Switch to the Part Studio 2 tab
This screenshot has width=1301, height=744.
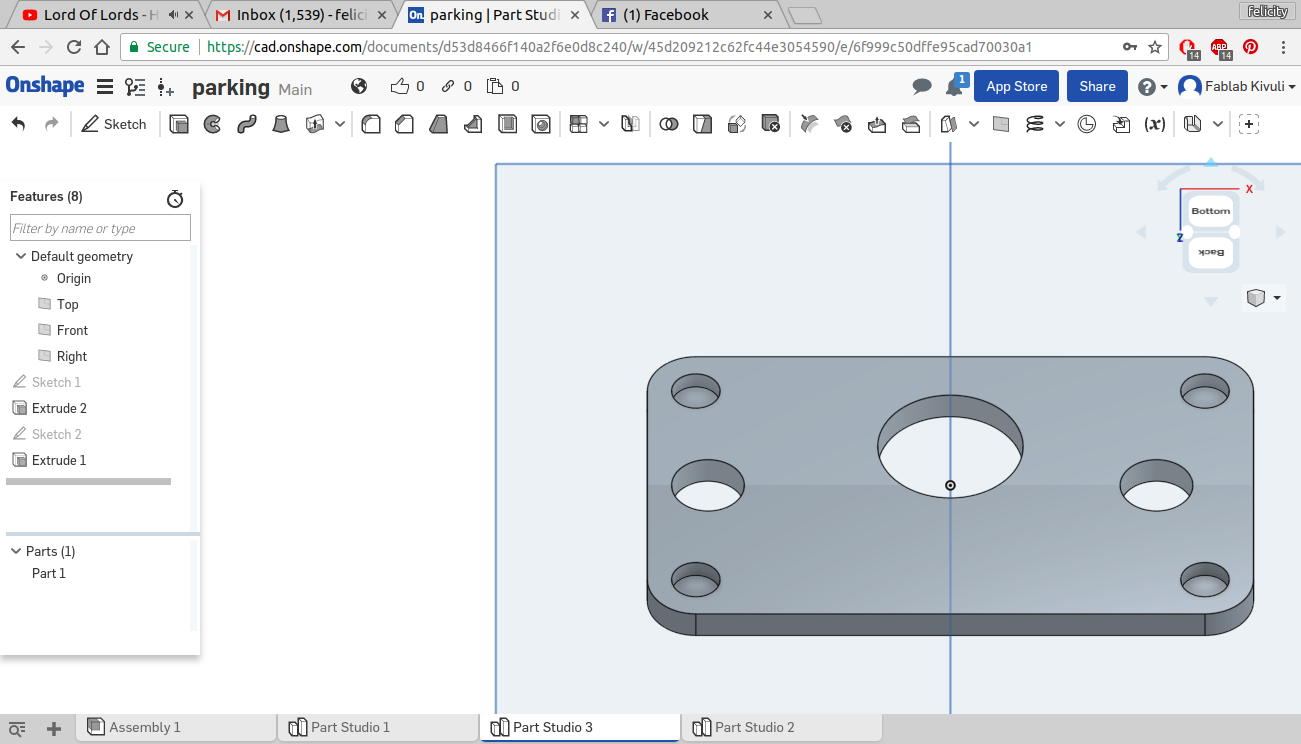(x=754, y=727)
